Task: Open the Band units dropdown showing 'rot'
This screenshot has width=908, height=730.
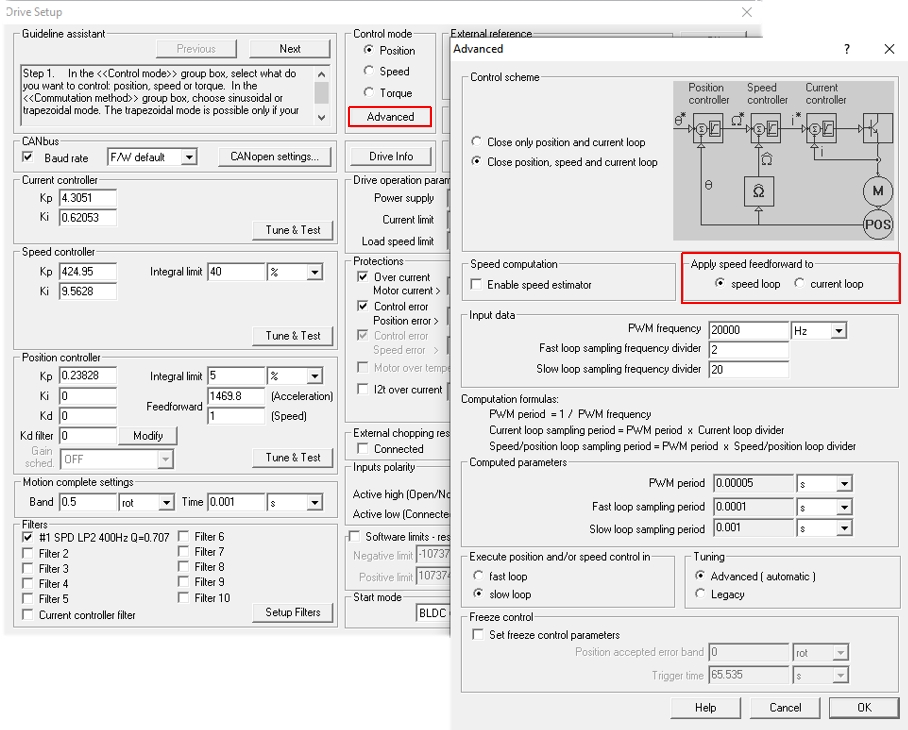Action: click(166, 502)
